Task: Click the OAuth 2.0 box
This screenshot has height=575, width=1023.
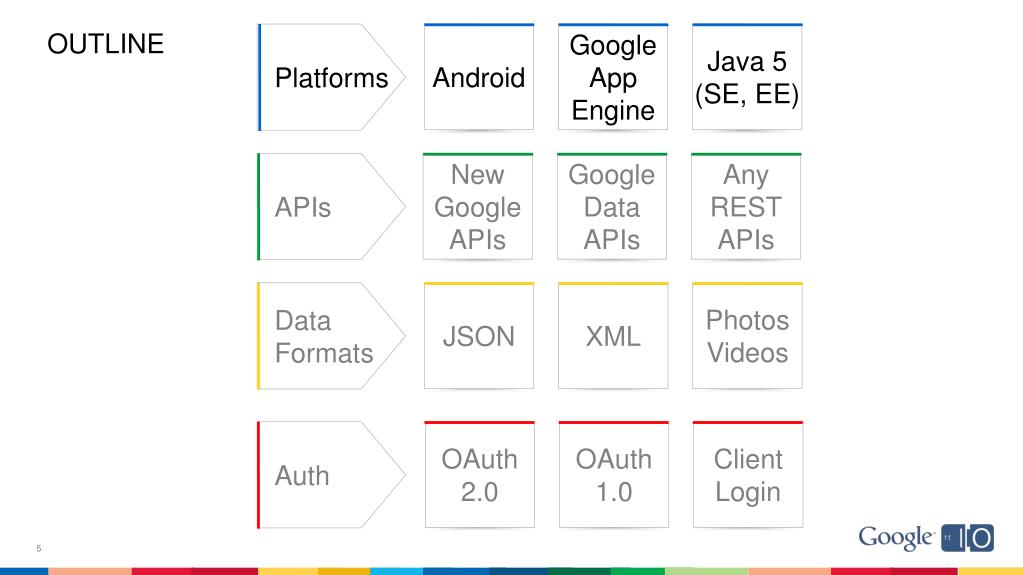Action: (480, 474)
